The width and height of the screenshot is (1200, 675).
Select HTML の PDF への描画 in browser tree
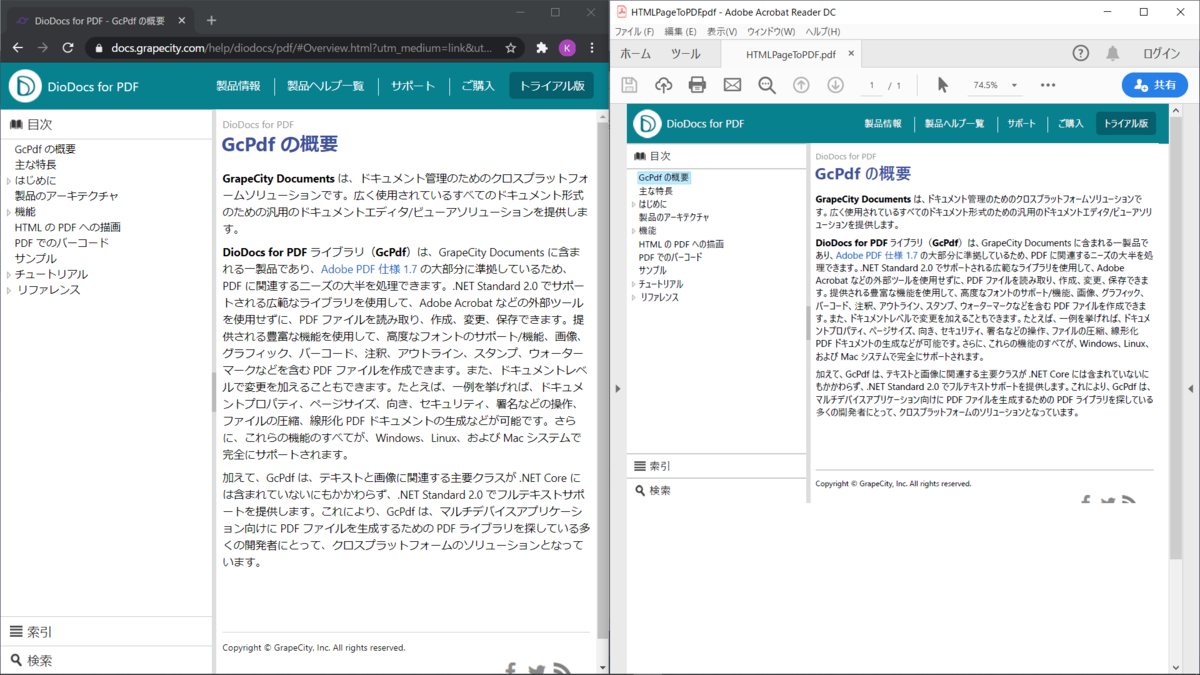[68, 227]
